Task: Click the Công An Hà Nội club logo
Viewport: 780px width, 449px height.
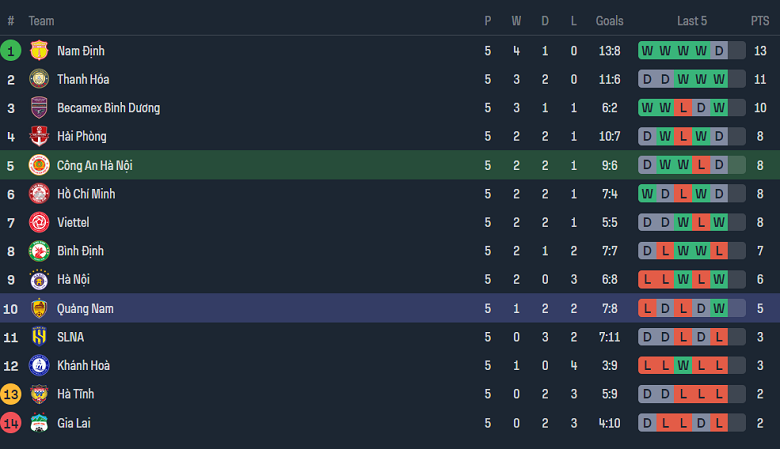Action: pyautogui.click(x=39, y=165)
